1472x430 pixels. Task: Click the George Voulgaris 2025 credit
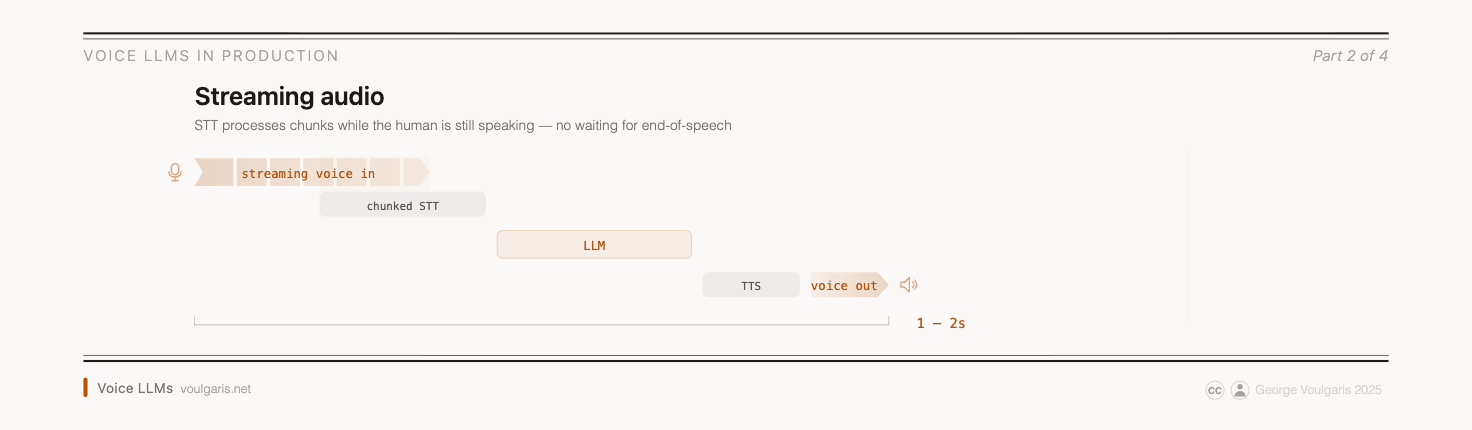pos(1318,390)
